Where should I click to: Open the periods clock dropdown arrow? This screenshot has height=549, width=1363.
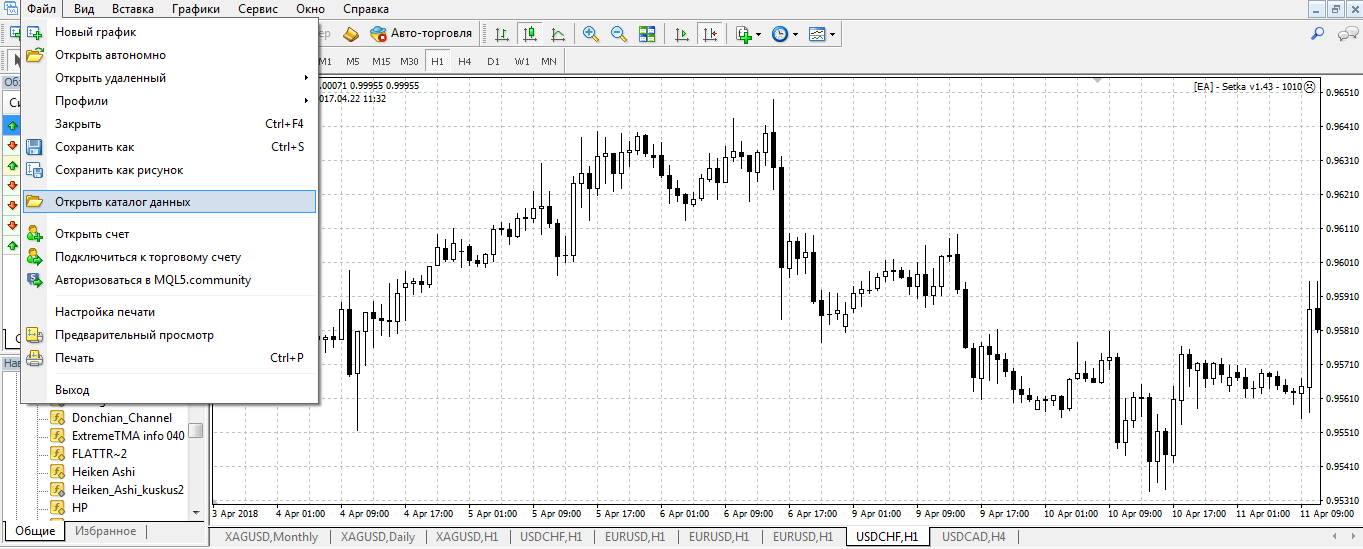796,34
